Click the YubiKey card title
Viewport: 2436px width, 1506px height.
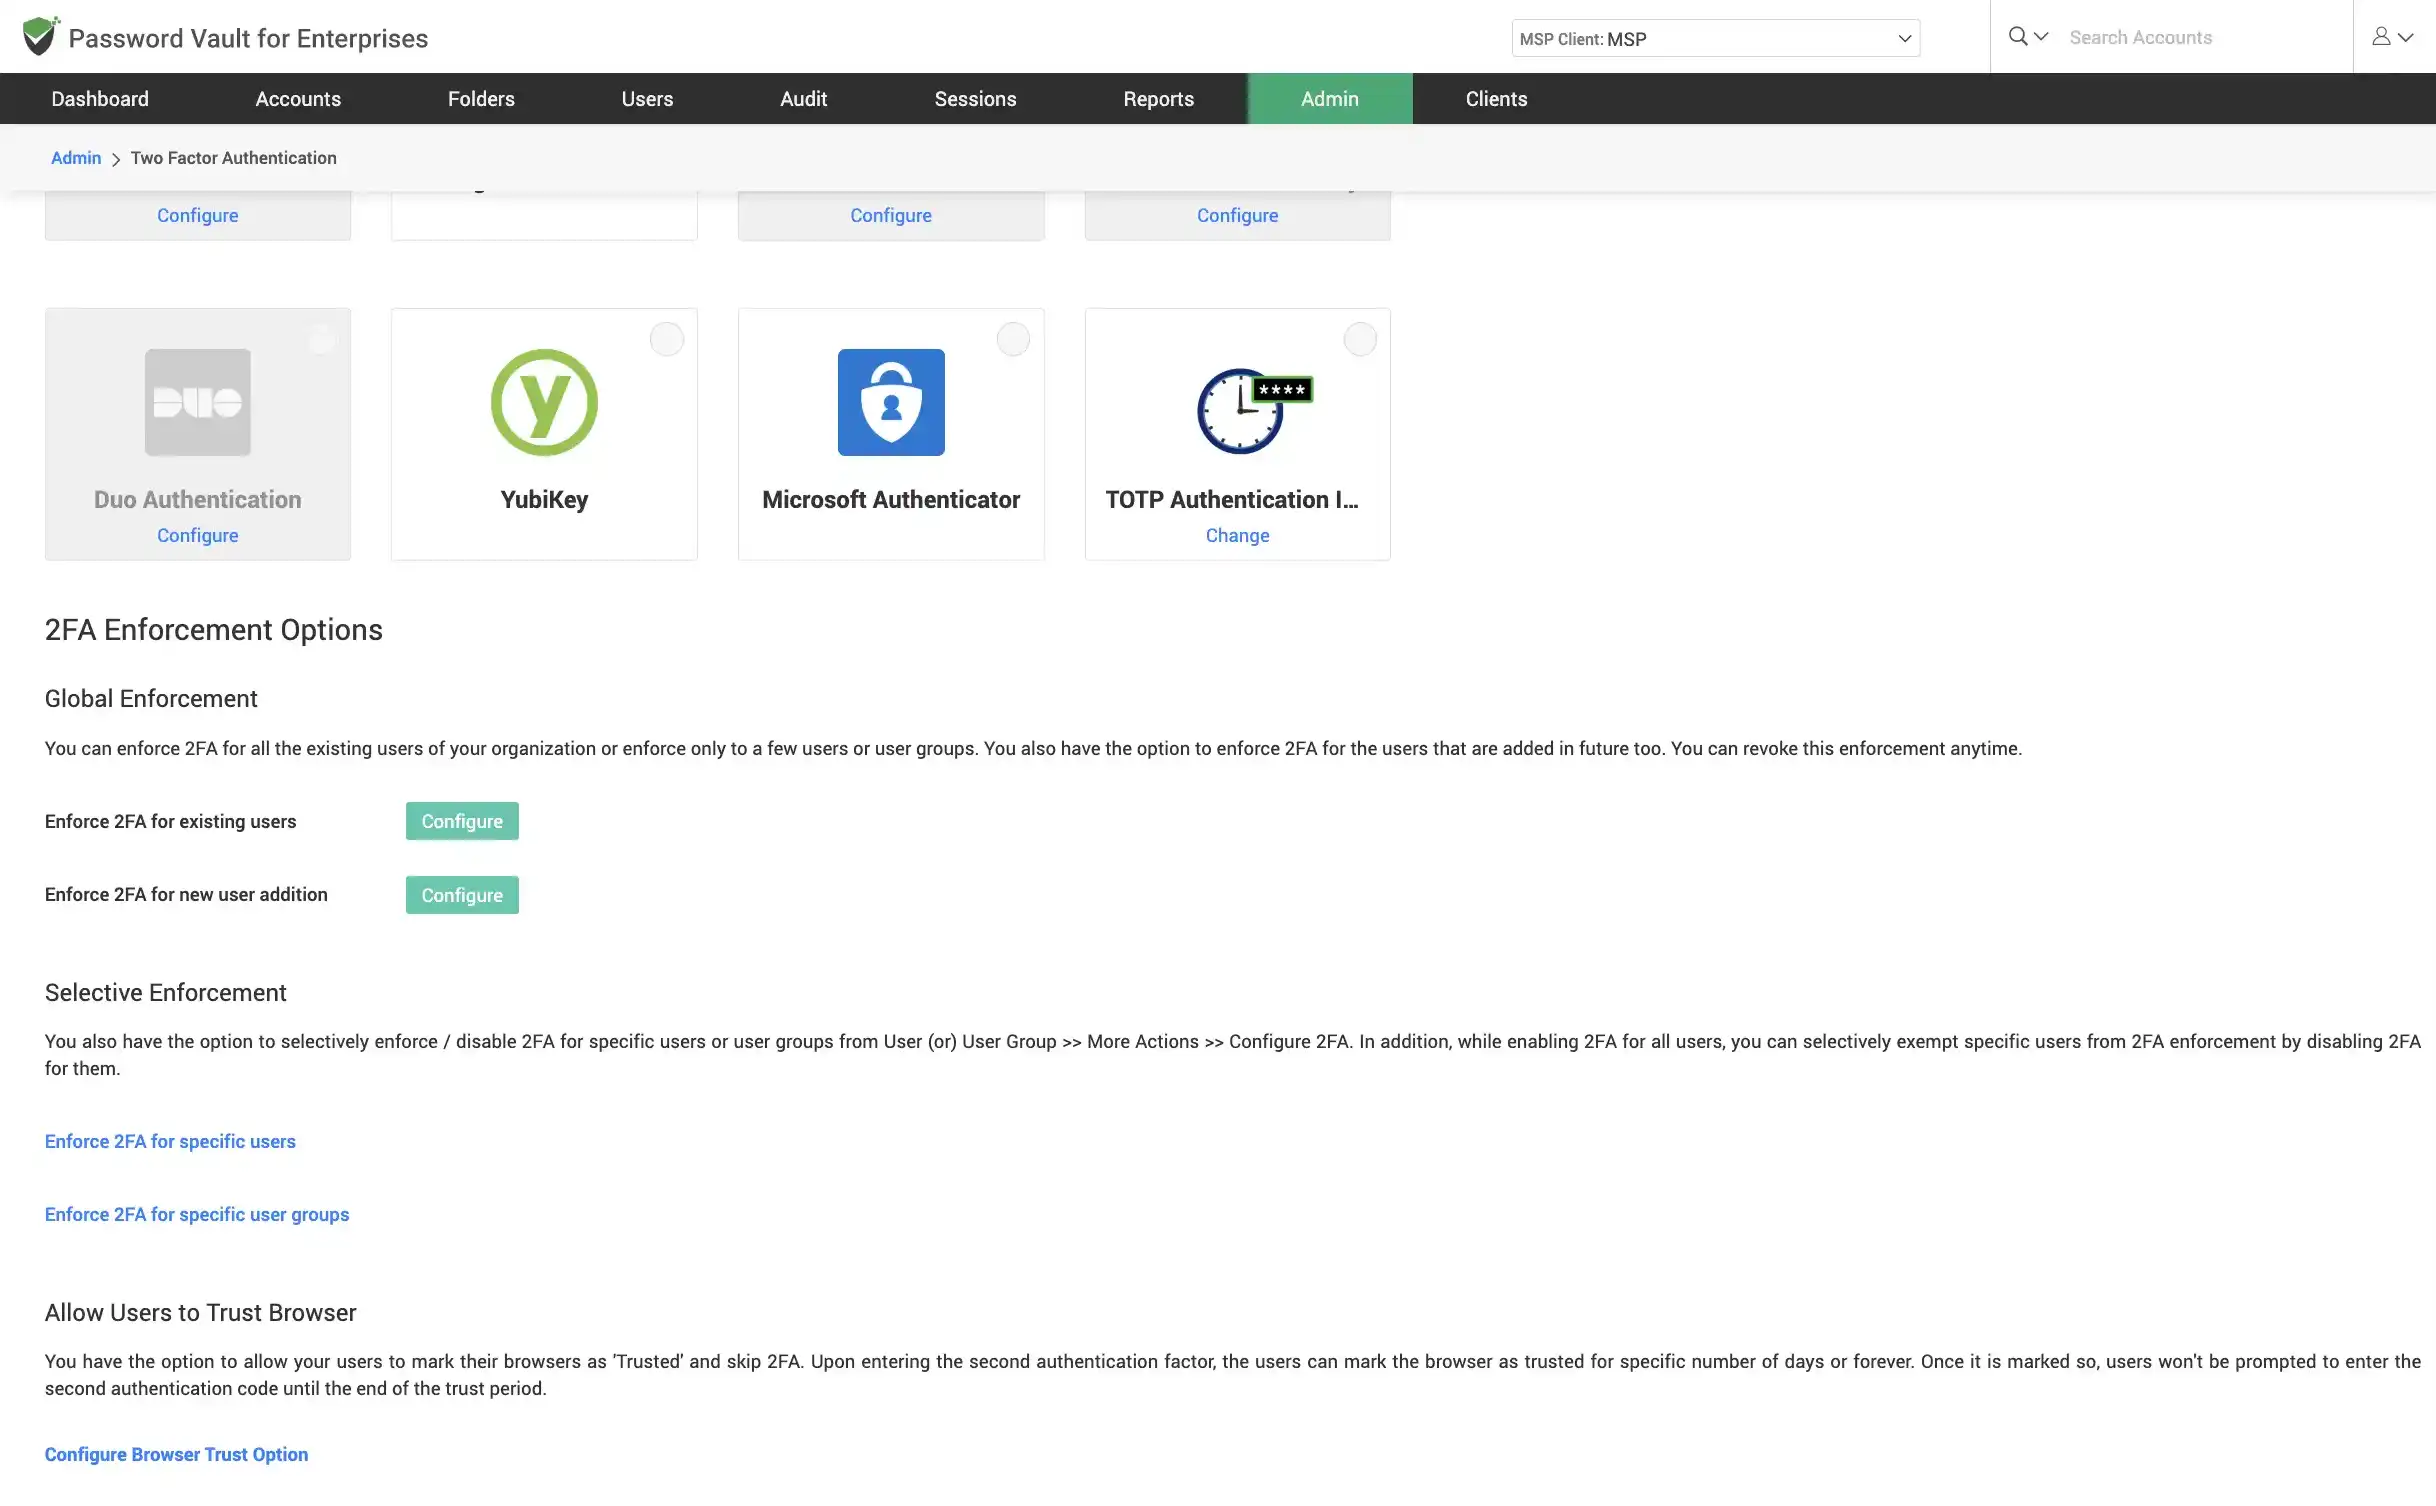click(544, 499)
